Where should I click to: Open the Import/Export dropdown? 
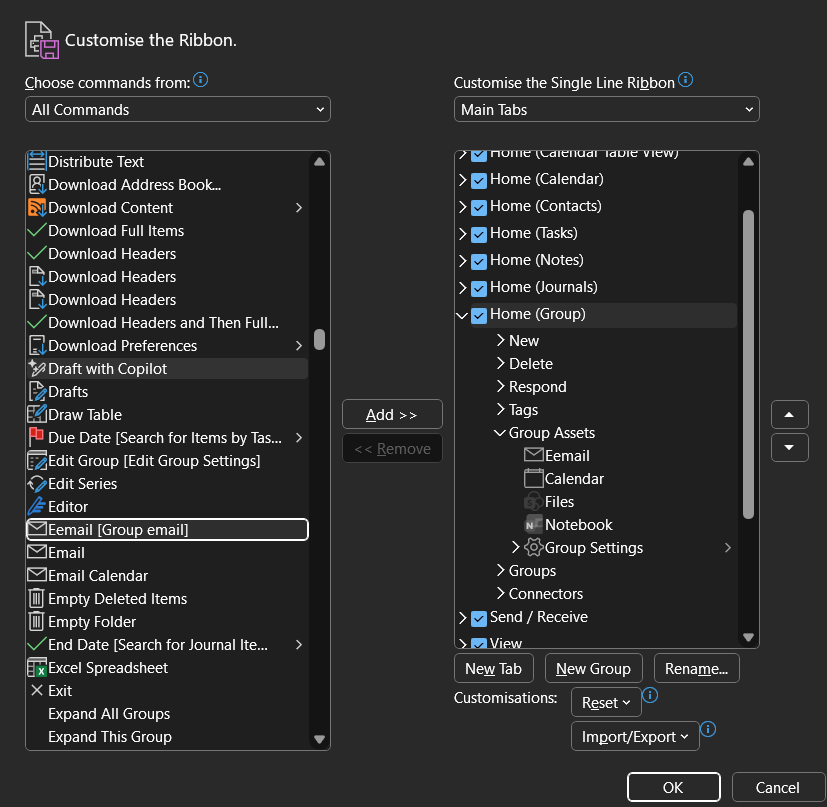point(635,736)
